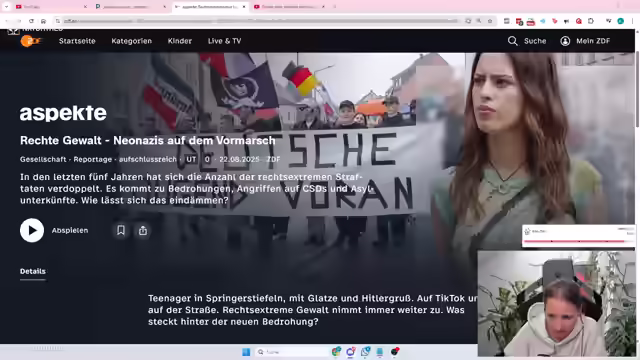Share the episode using the share icon
The image size is (640, 360).
[142, 230]
